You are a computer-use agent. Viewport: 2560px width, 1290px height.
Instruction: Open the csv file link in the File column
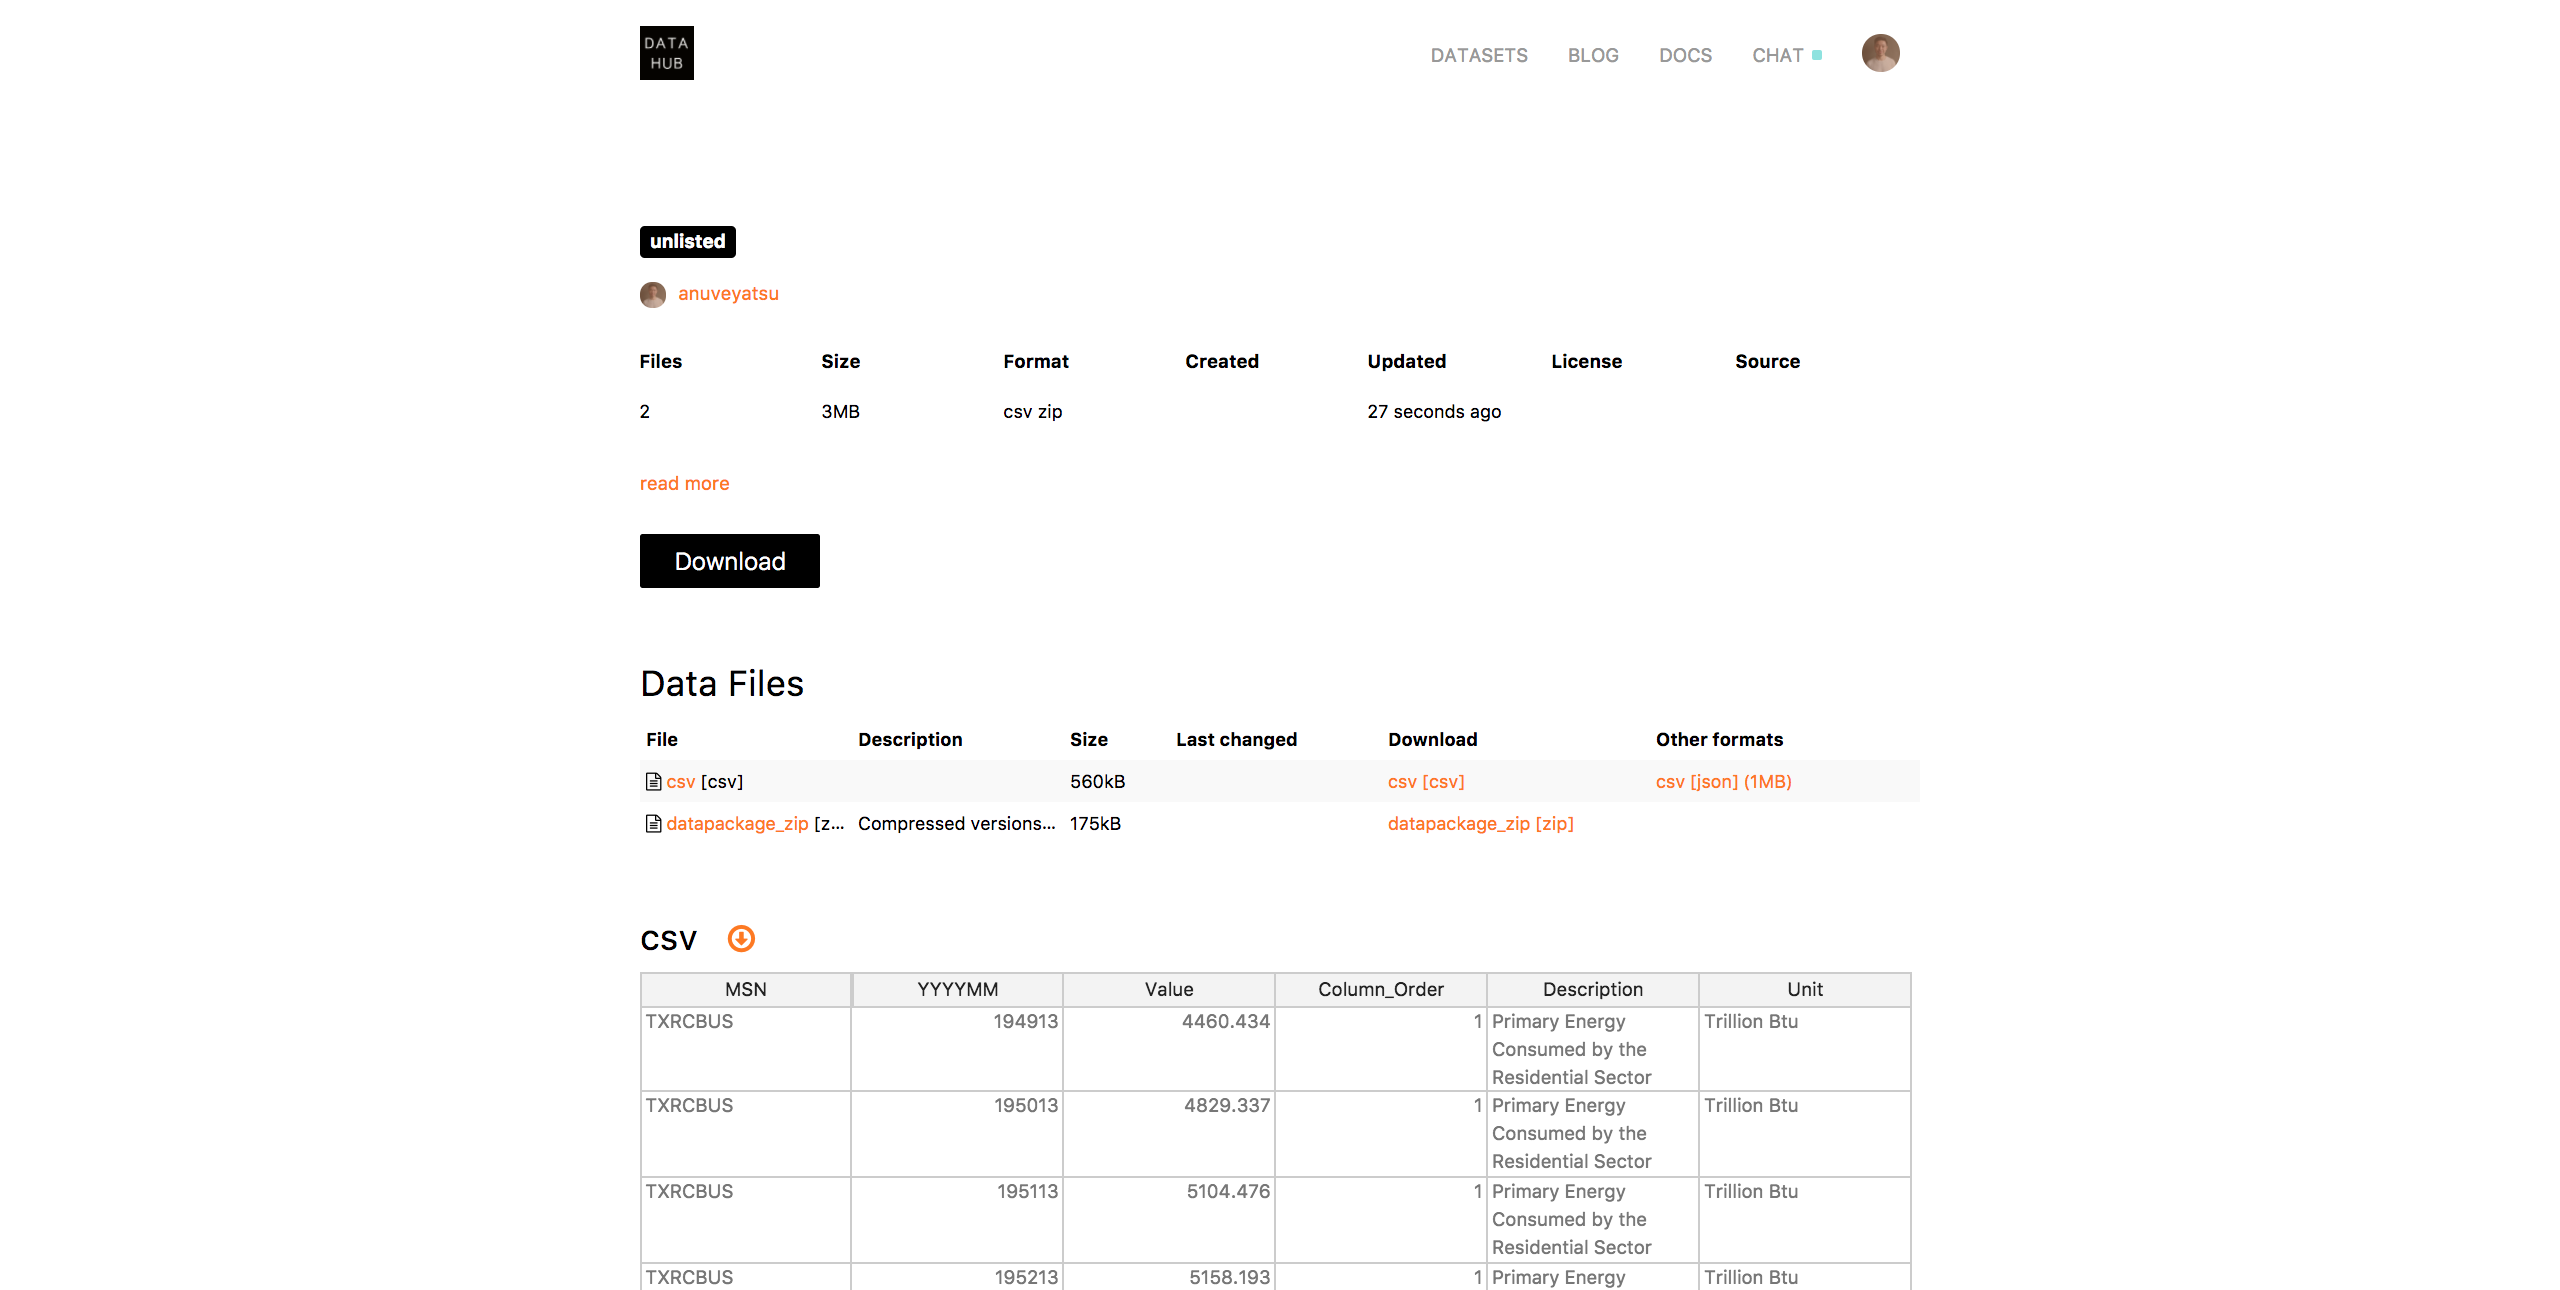[x=681, y=782]
